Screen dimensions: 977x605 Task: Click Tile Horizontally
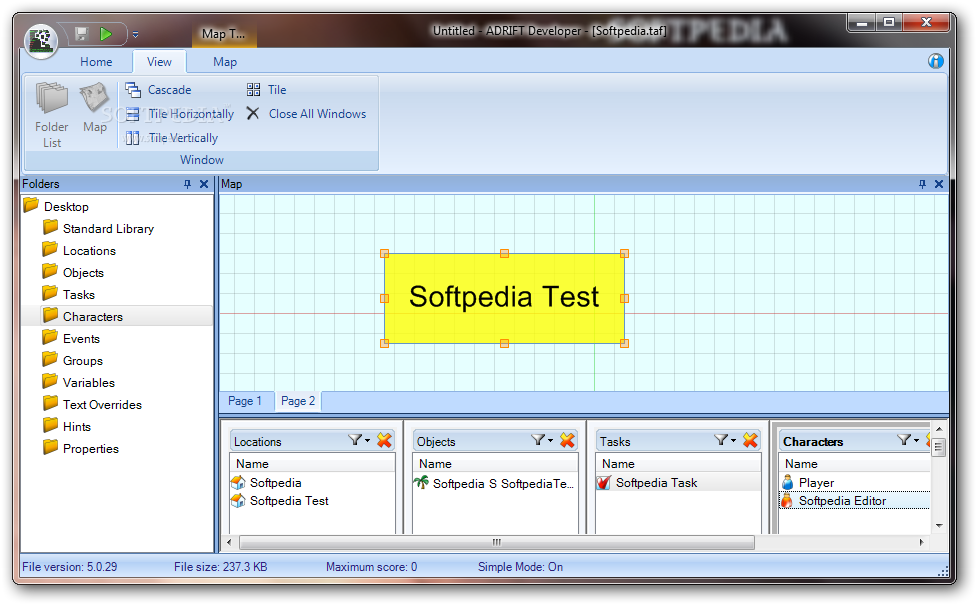click(x=180, y=114)
